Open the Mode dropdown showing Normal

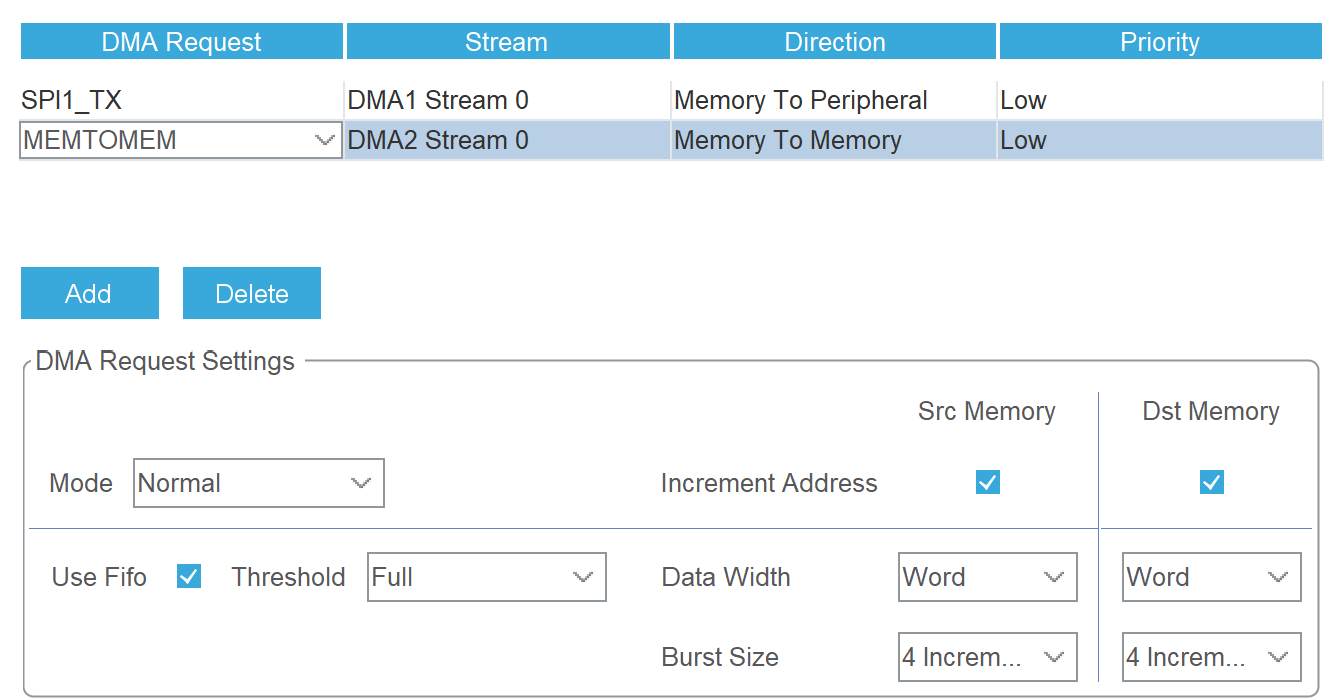(258, 484)
